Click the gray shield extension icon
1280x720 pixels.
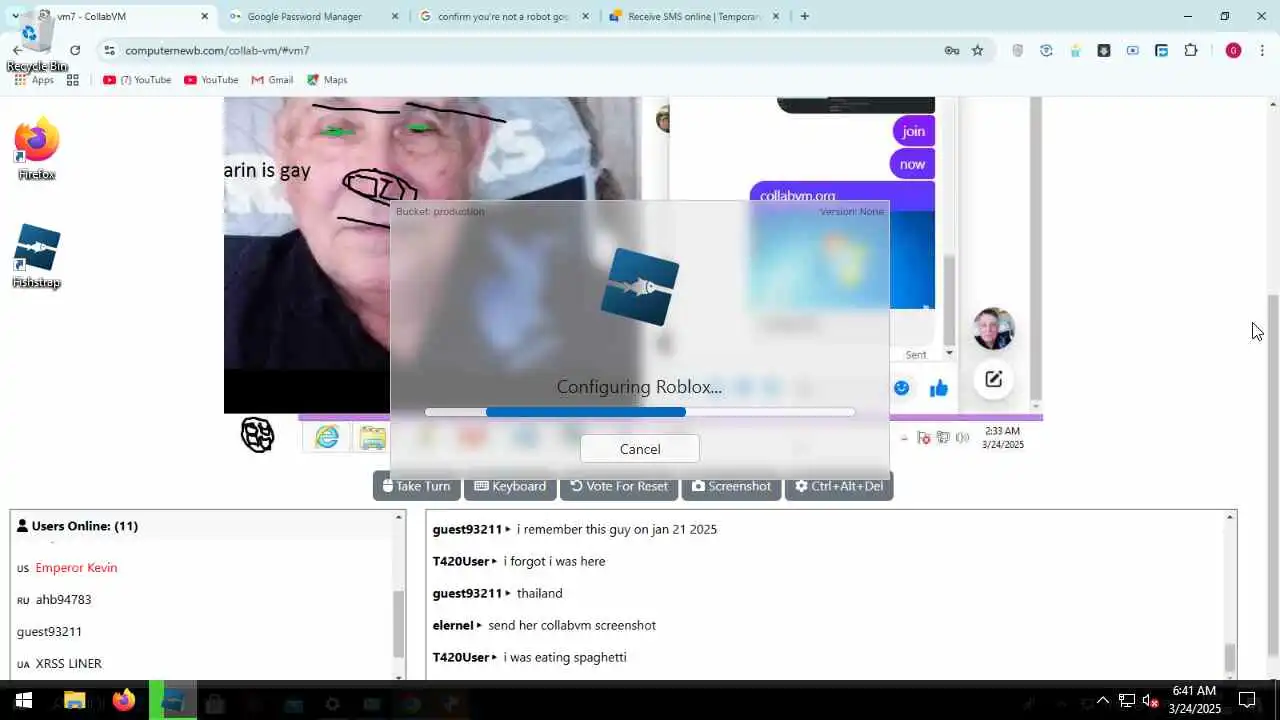coord(1018,50)
